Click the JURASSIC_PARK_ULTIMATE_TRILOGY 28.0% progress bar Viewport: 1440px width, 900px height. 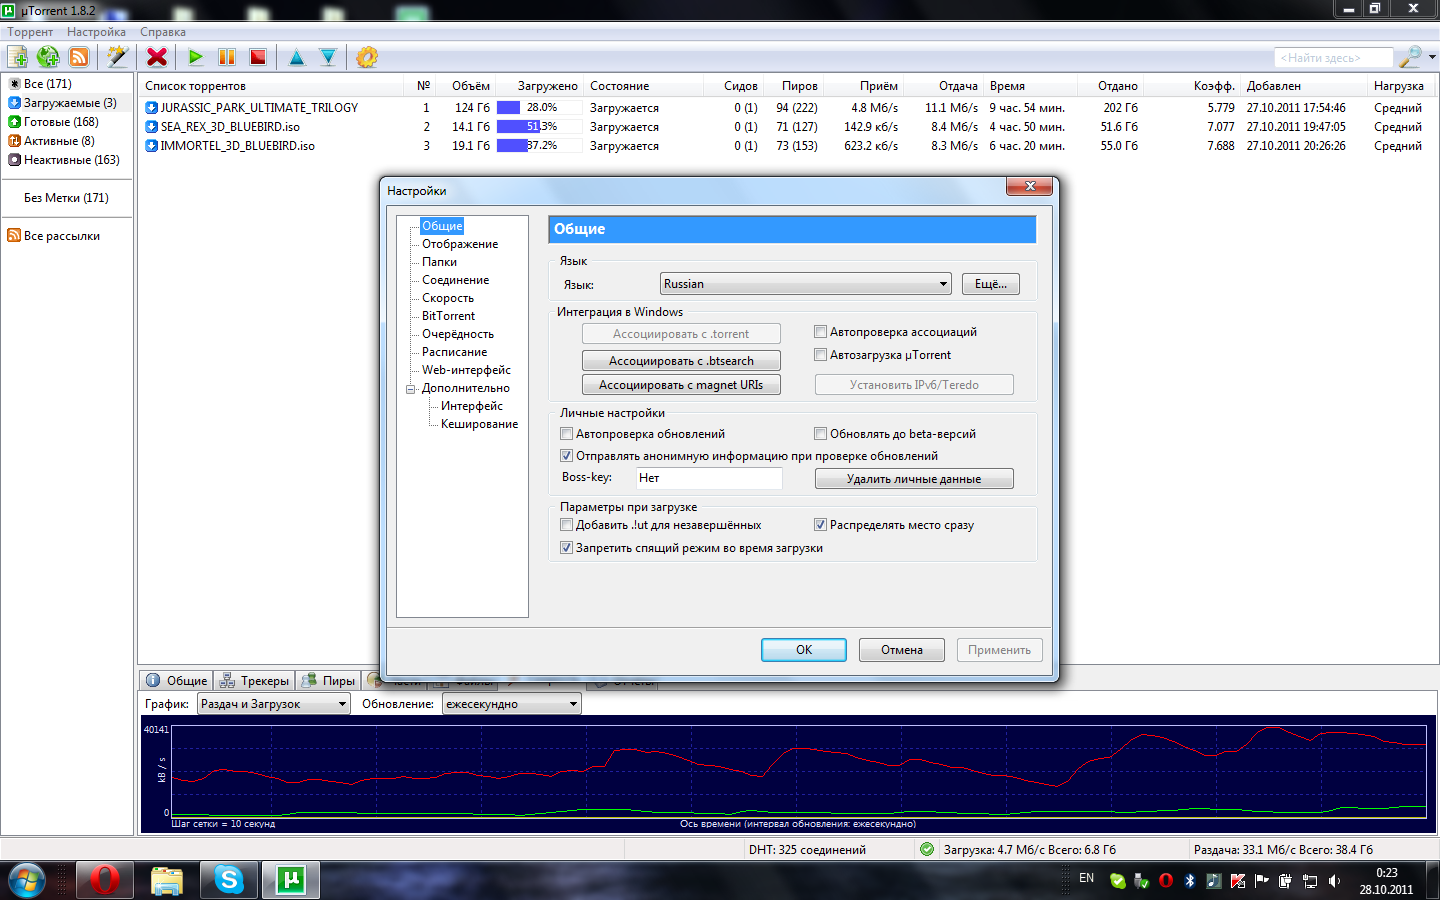click(539, 108)
